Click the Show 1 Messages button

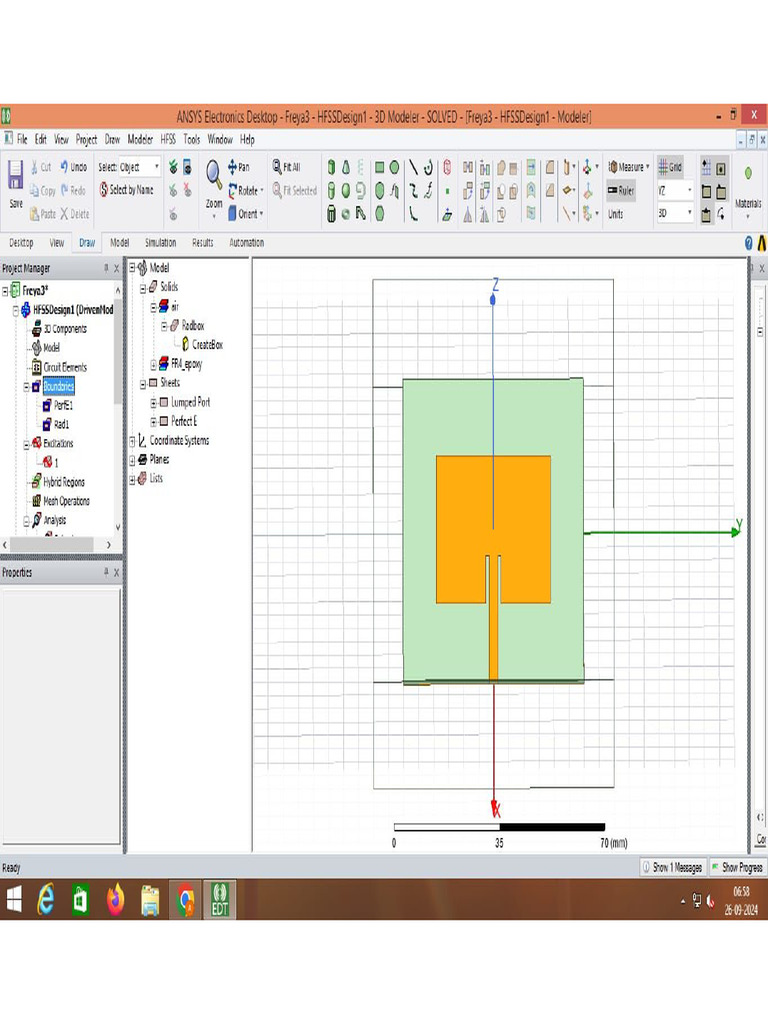pos(671,867)
